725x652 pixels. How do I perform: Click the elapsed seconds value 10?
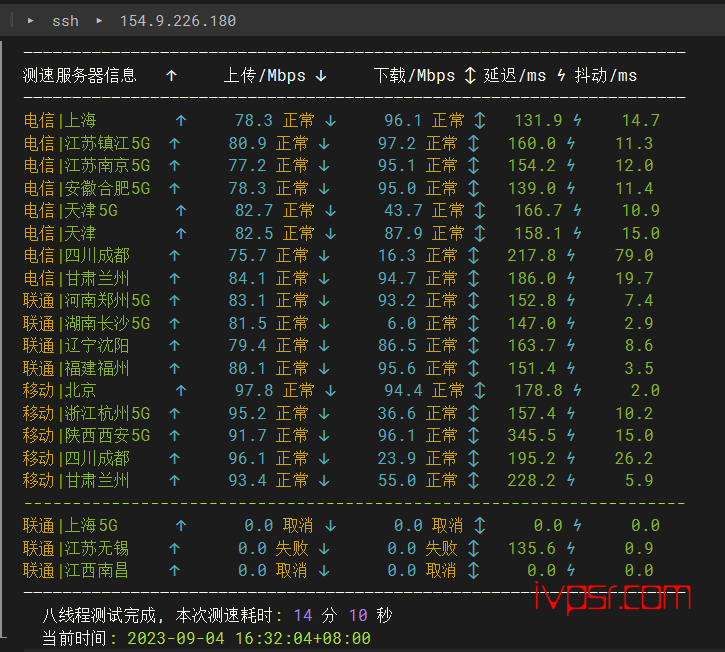(358, 615)
